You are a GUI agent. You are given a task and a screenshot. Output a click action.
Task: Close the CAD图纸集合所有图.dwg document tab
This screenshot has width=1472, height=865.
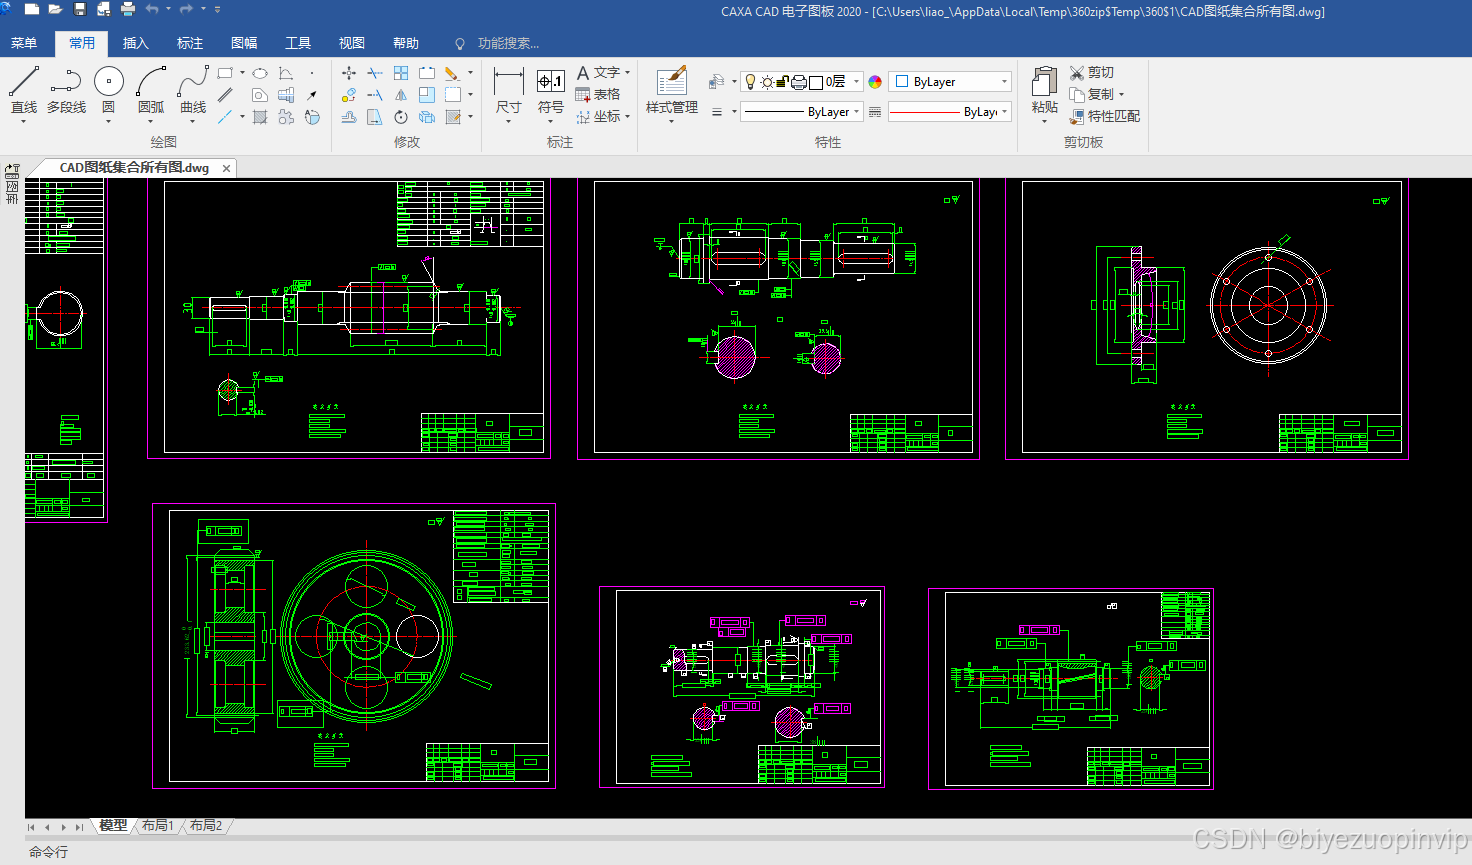227,168
